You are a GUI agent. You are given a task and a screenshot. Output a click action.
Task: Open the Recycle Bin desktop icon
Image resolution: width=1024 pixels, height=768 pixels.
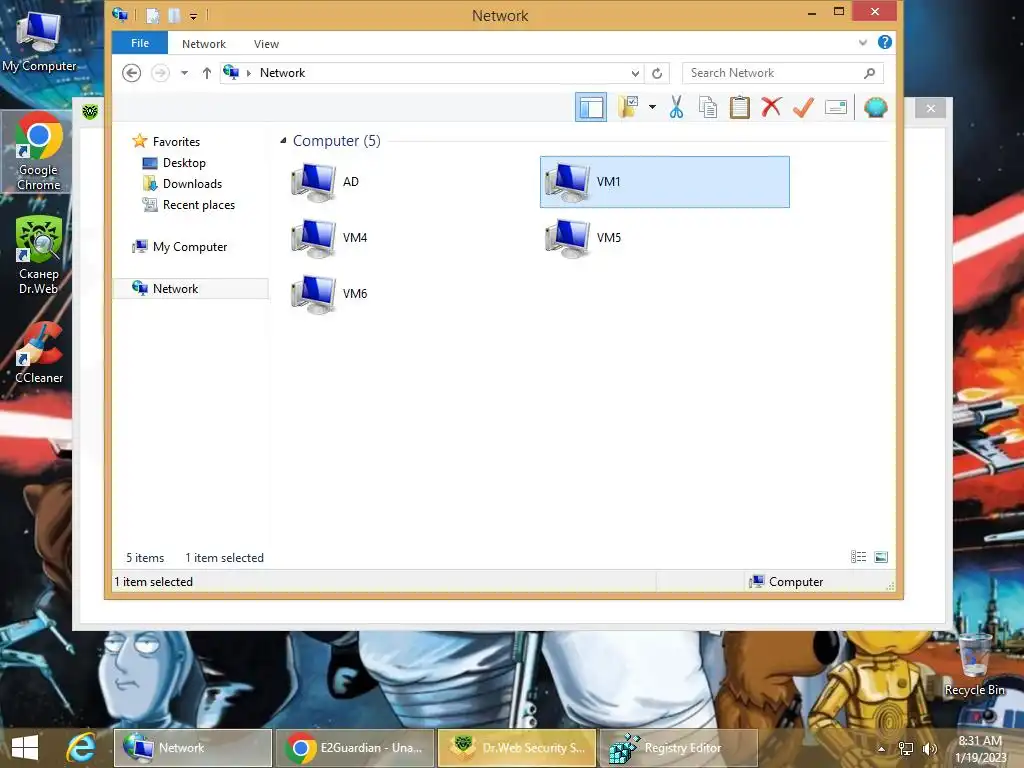coord(974,665)
